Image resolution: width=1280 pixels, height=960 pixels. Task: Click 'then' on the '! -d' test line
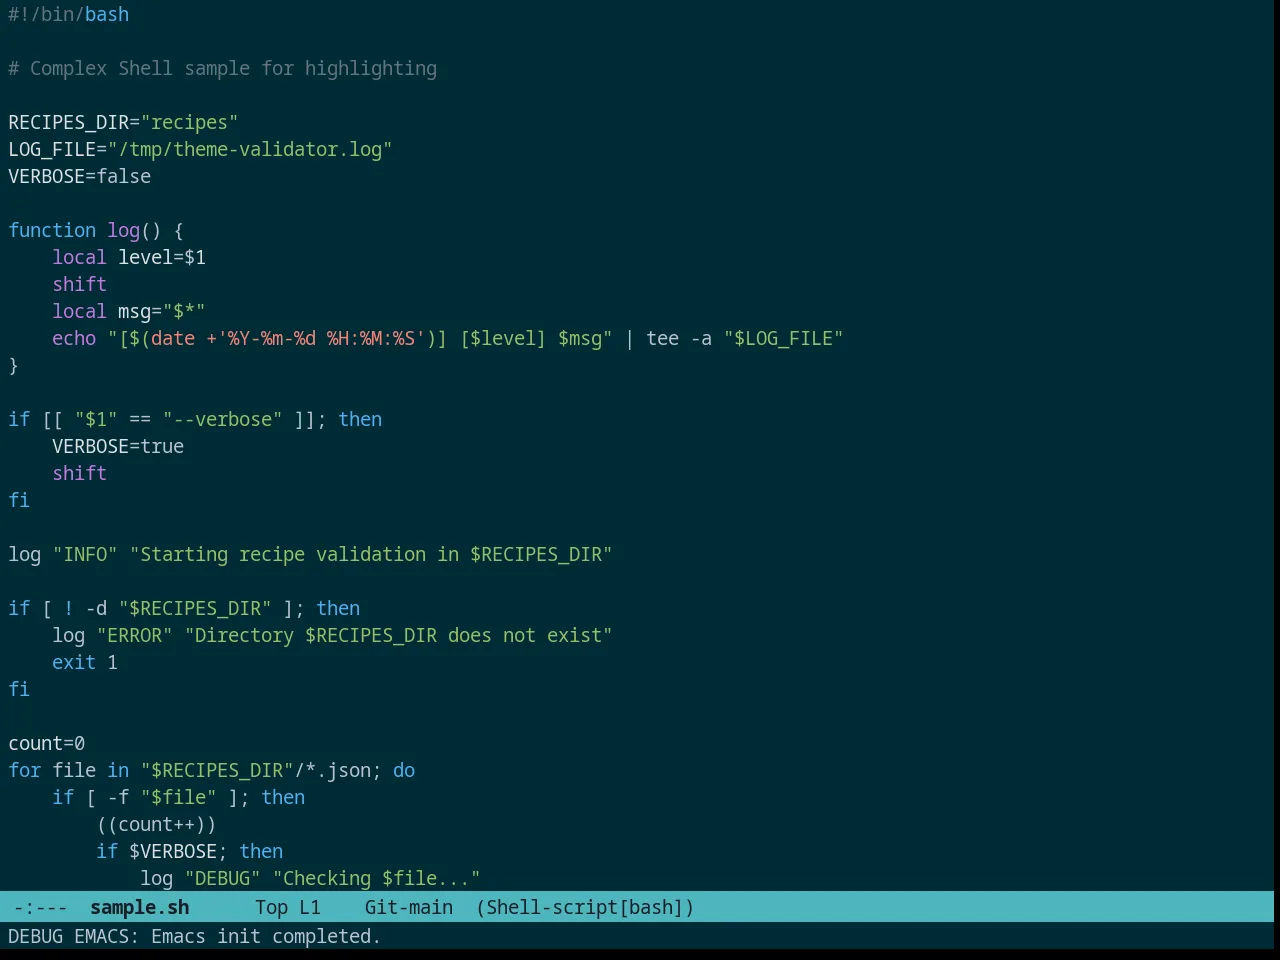click(338, 608)
